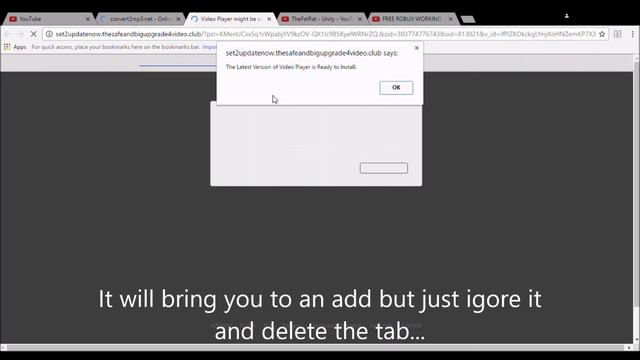This screenshot has height=360, width=640.
Task: View site information icon in address bar
Action: (49, 34)
